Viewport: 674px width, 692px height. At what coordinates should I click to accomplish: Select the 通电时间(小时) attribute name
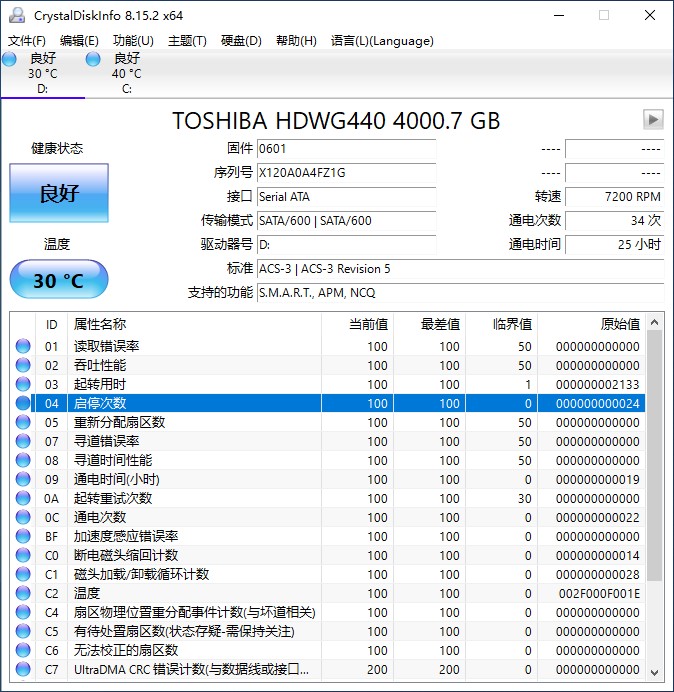[x=117, y=479]
